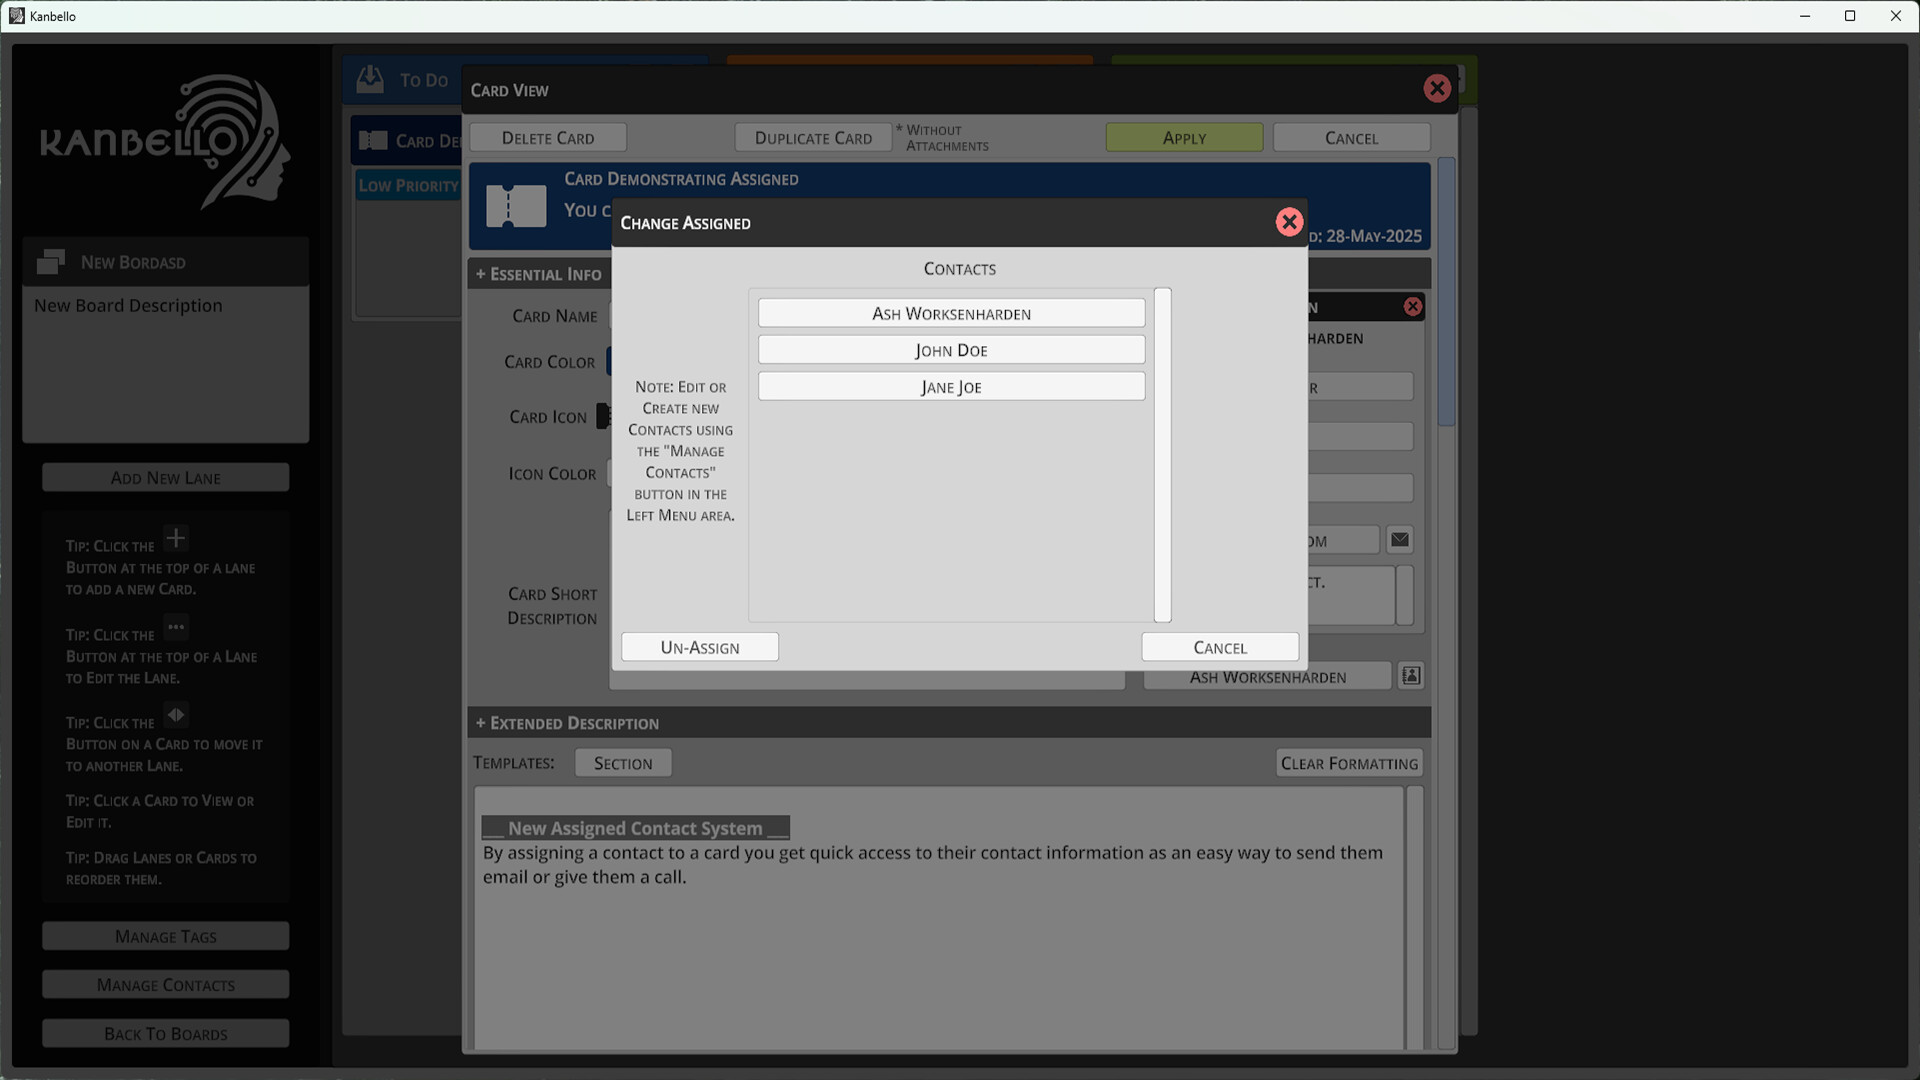The image size is (1920, 1080).
Task: Click the board icon next to New Bordasd
Action: click(49, 261)
